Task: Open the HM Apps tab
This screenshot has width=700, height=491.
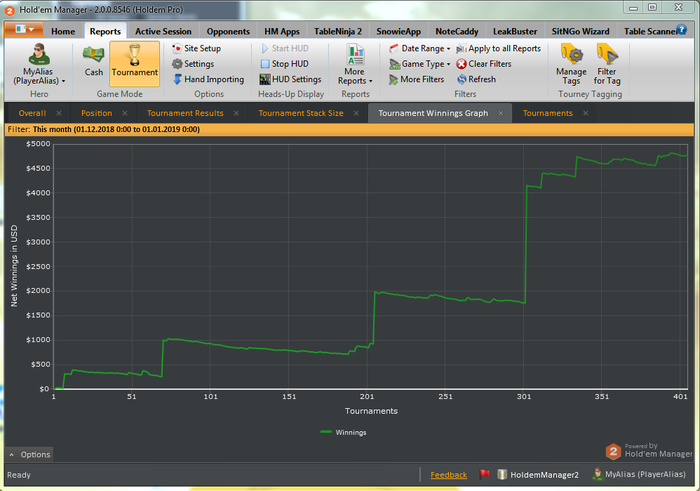Action: pos(282,31)
